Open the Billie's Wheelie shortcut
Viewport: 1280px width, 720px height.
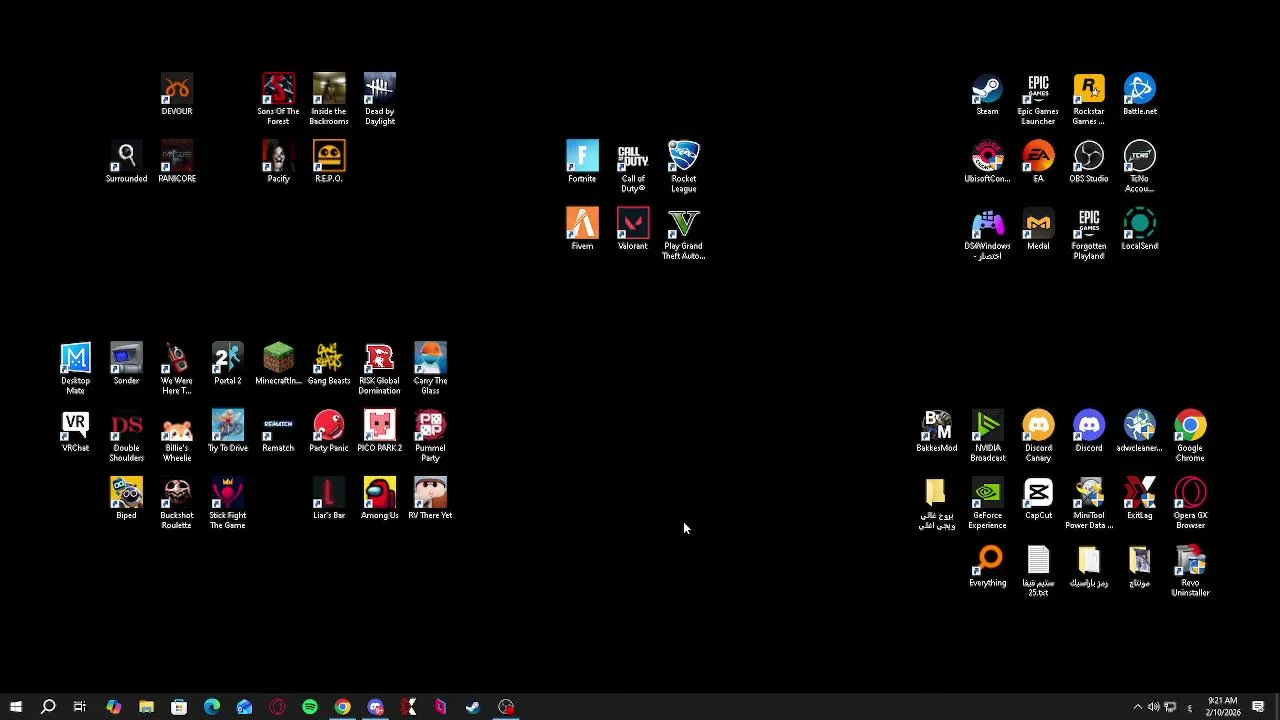(x=177, y=436)
